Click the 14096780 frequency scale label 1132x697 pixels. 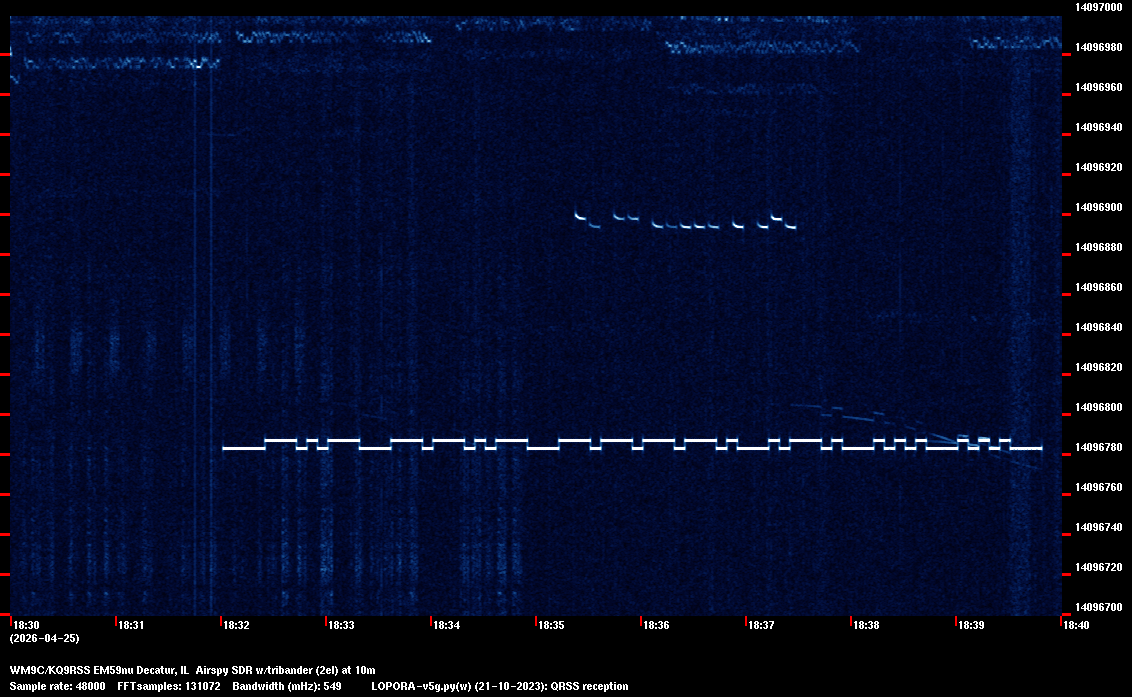pyautogui.click(x=1098, y=447)
